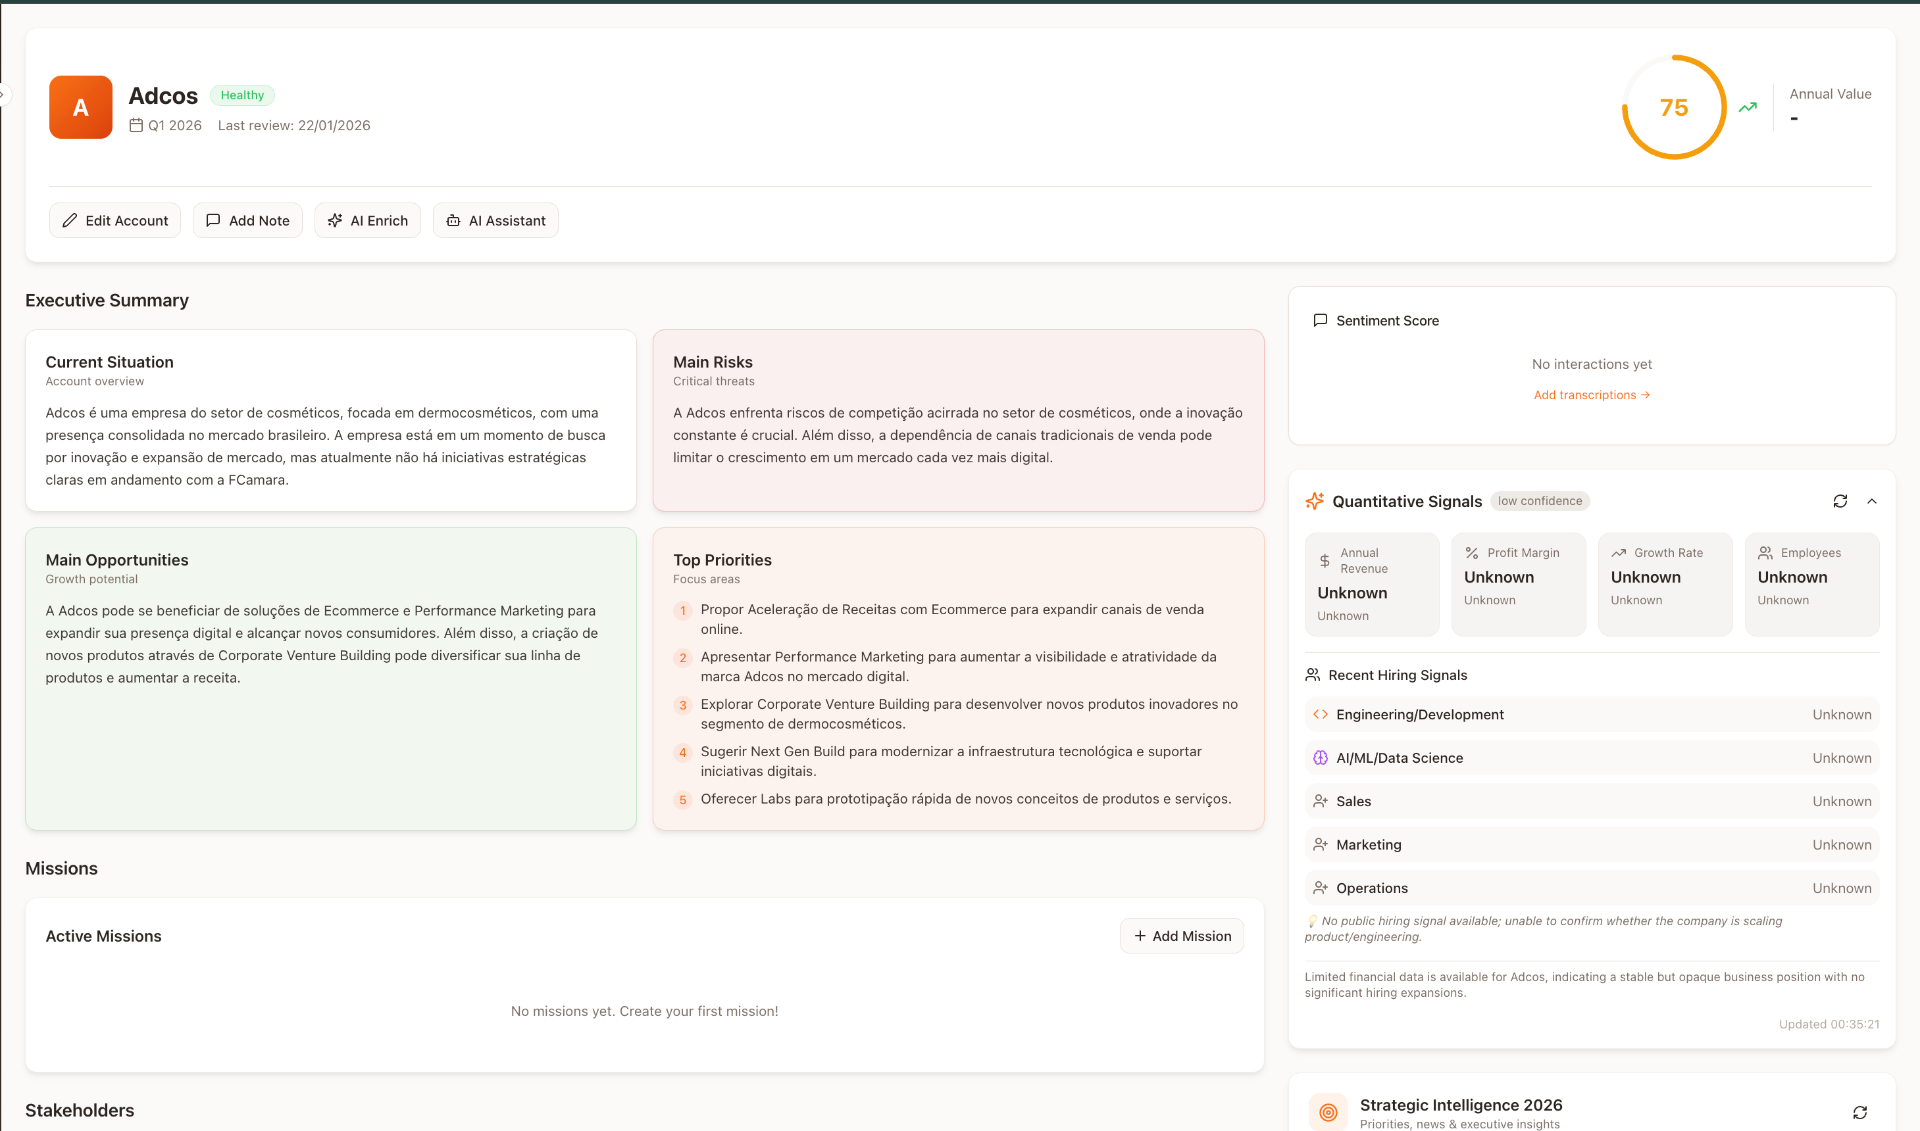The height and width of the screenshot is (1131, 1920).
Task: Add a note to the account
Action: pos(247,220)
